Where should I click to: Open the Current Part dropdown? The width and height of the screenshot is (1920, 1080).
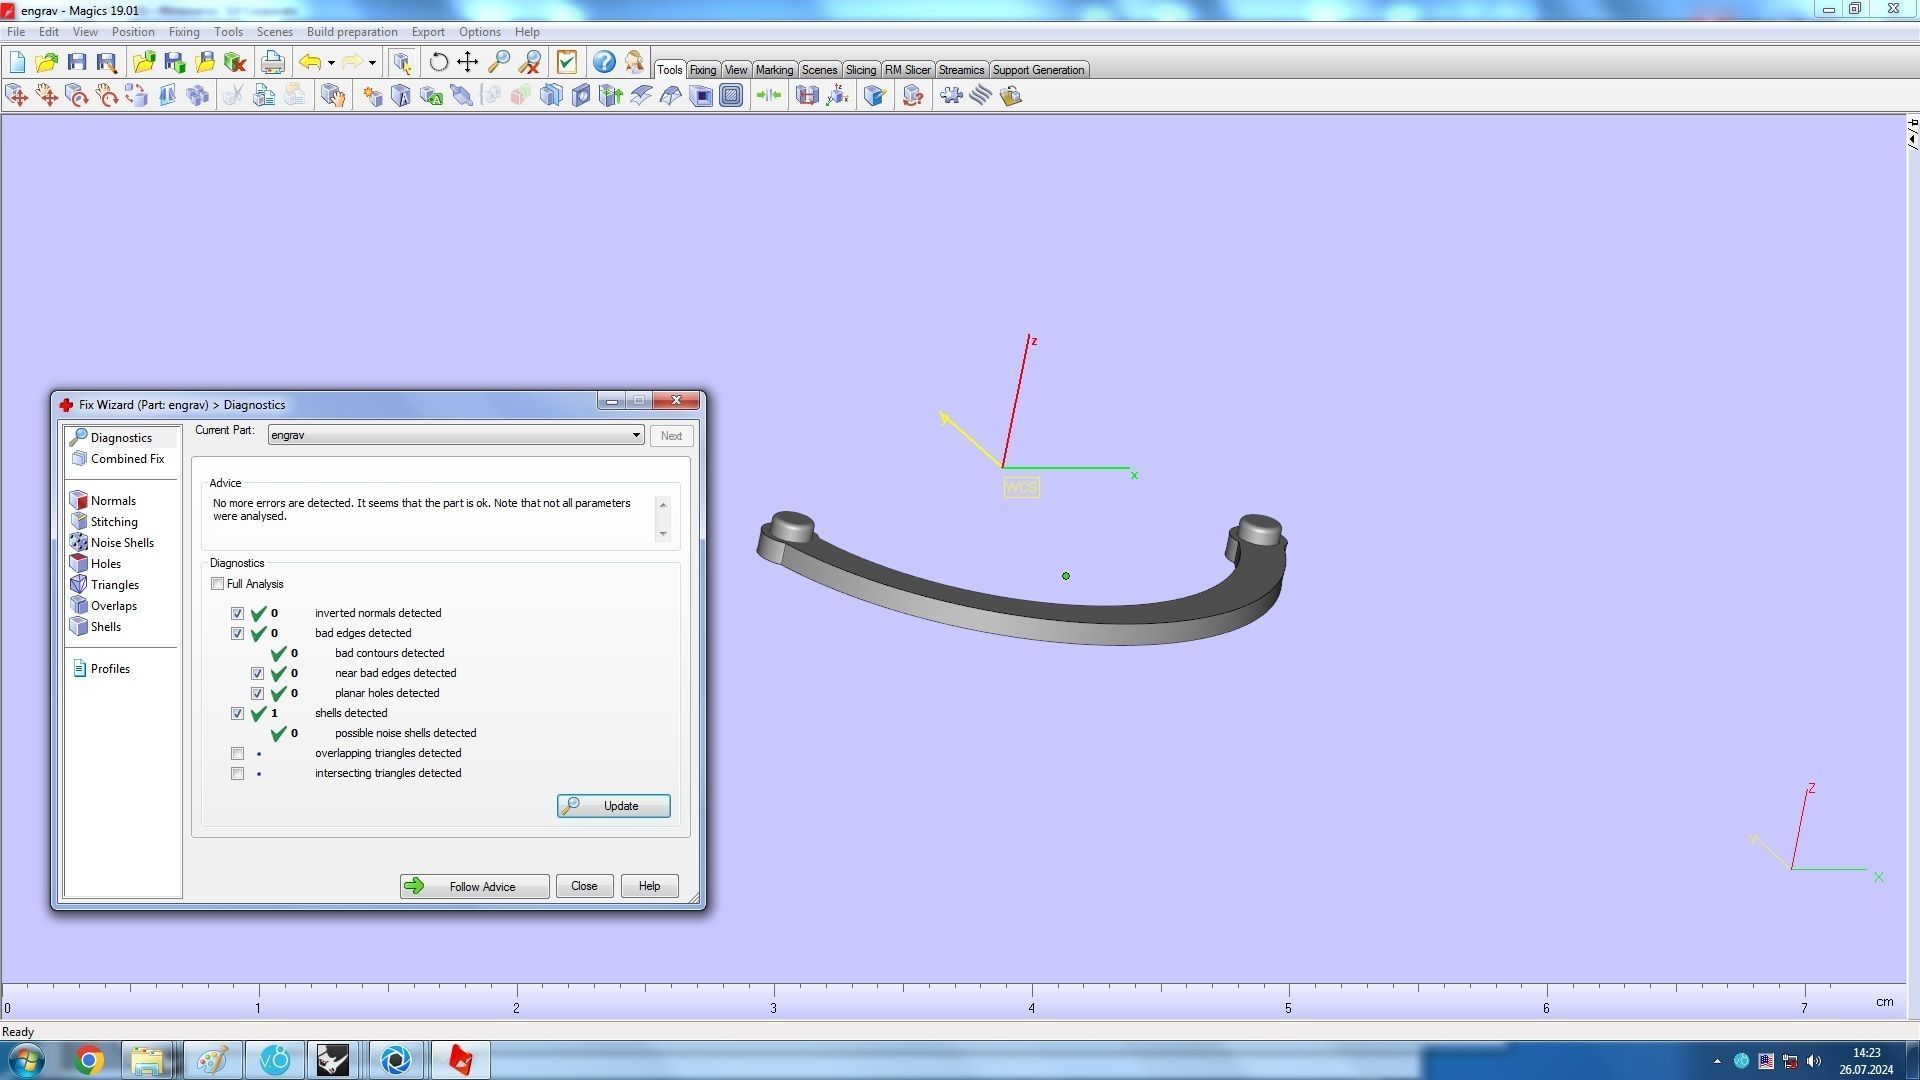click(635, 435)
